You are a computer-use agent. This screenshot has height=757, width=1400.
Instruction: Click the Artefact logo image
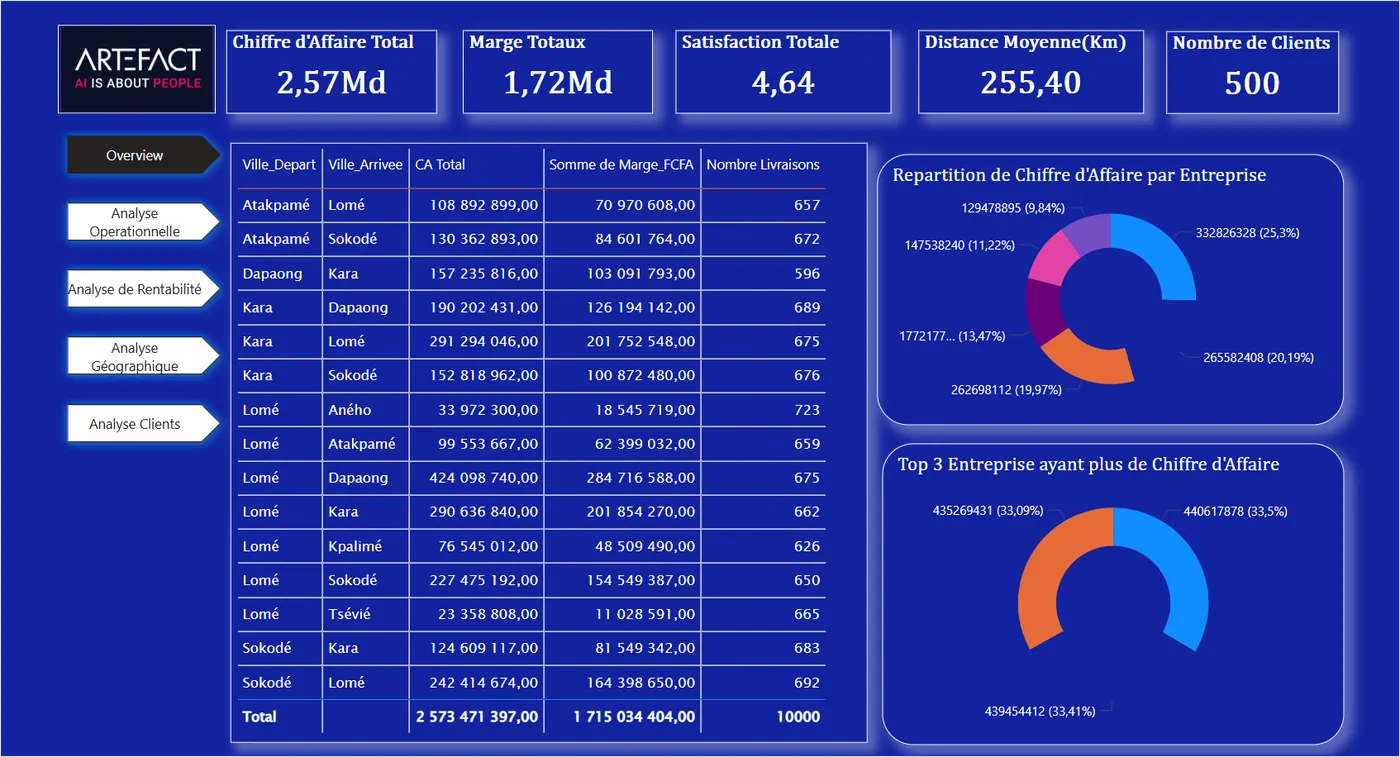click(x=137, y=69)
